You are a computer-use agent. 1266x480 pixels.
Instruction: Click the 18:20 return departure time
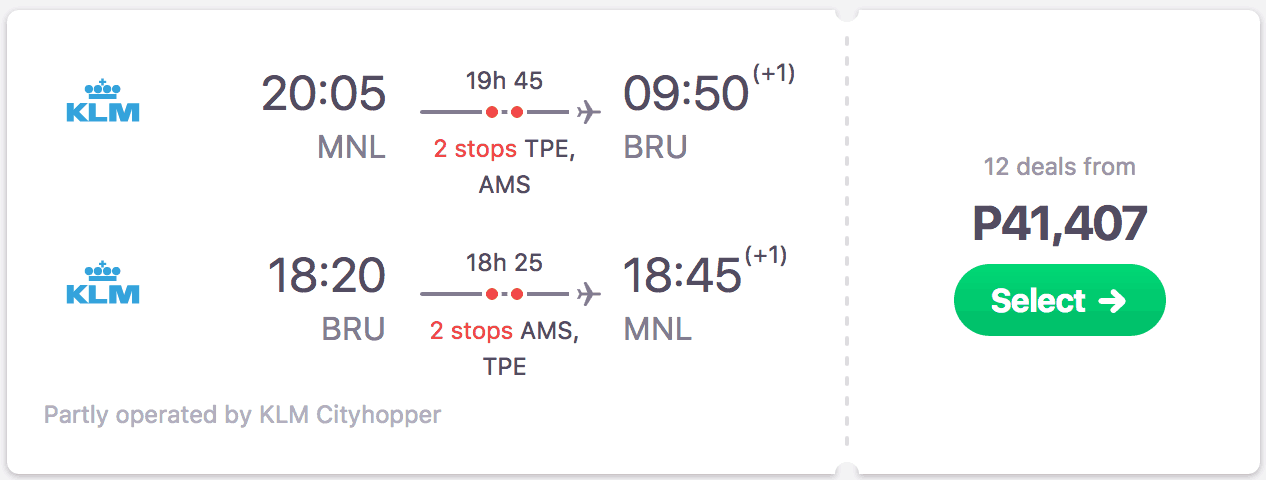326,277
